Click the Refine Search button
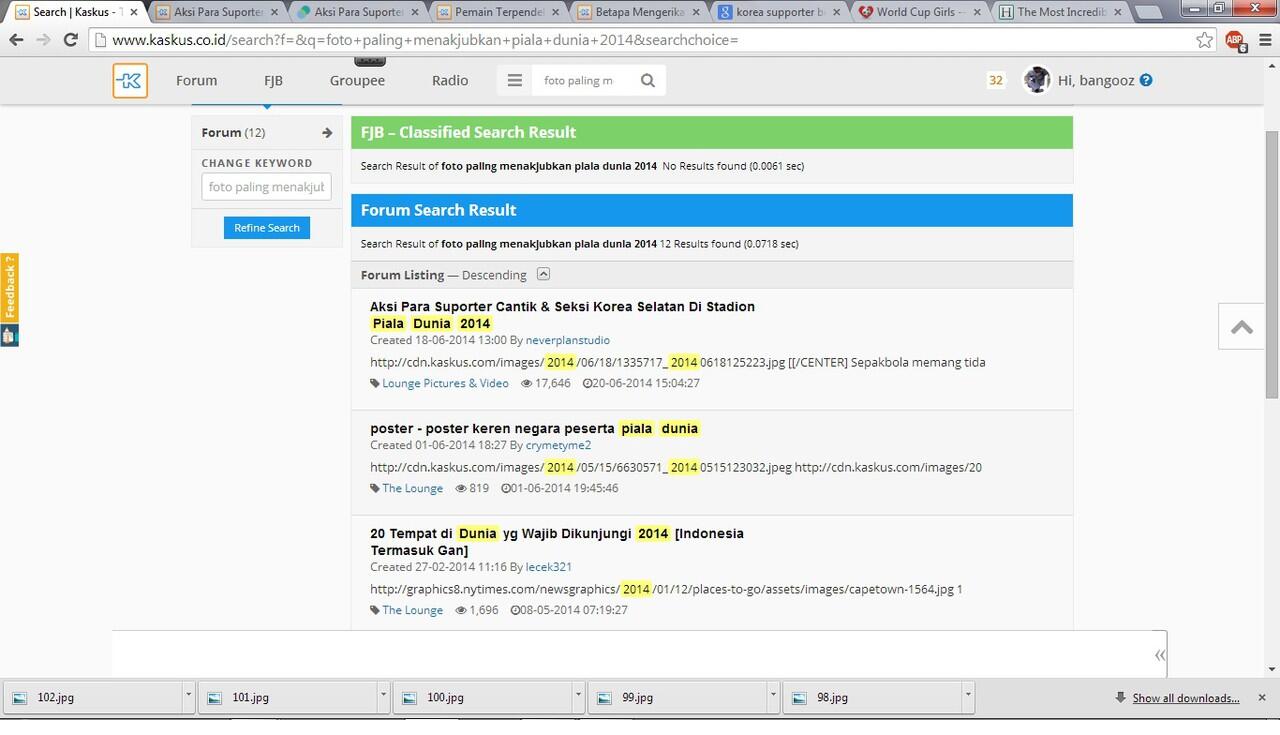 [x=267, y=228]
